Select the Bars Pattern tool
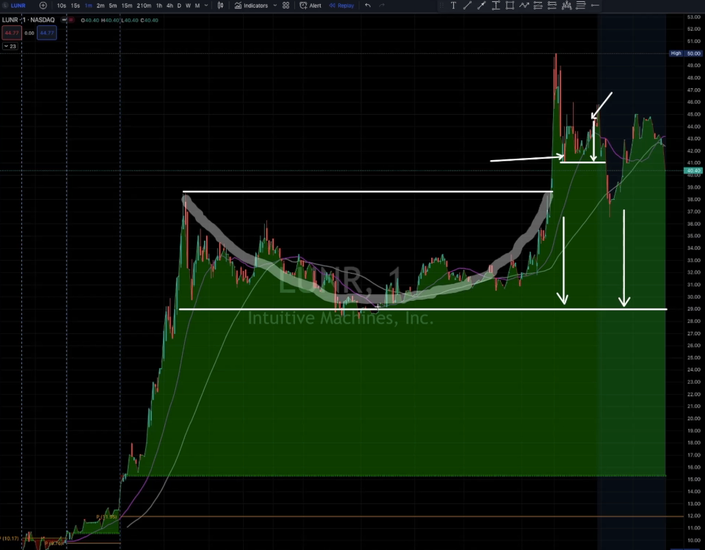Viewport: 705px width, 550px height. point(567,5)
